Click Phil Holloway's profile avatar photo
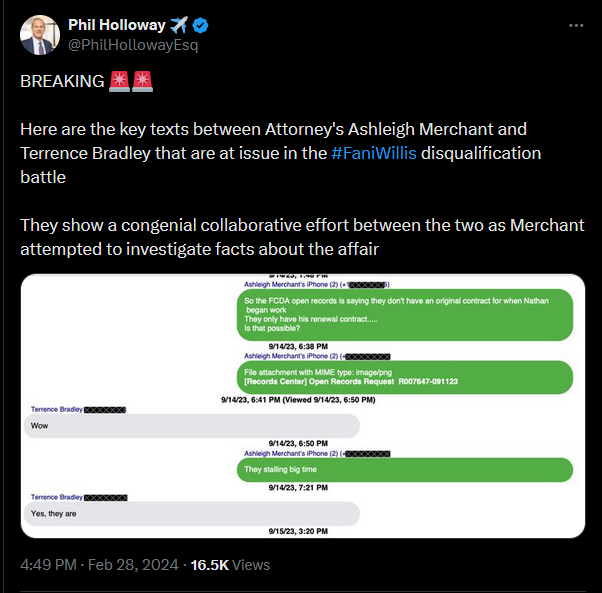602x593 pixels. pos(38,35)
